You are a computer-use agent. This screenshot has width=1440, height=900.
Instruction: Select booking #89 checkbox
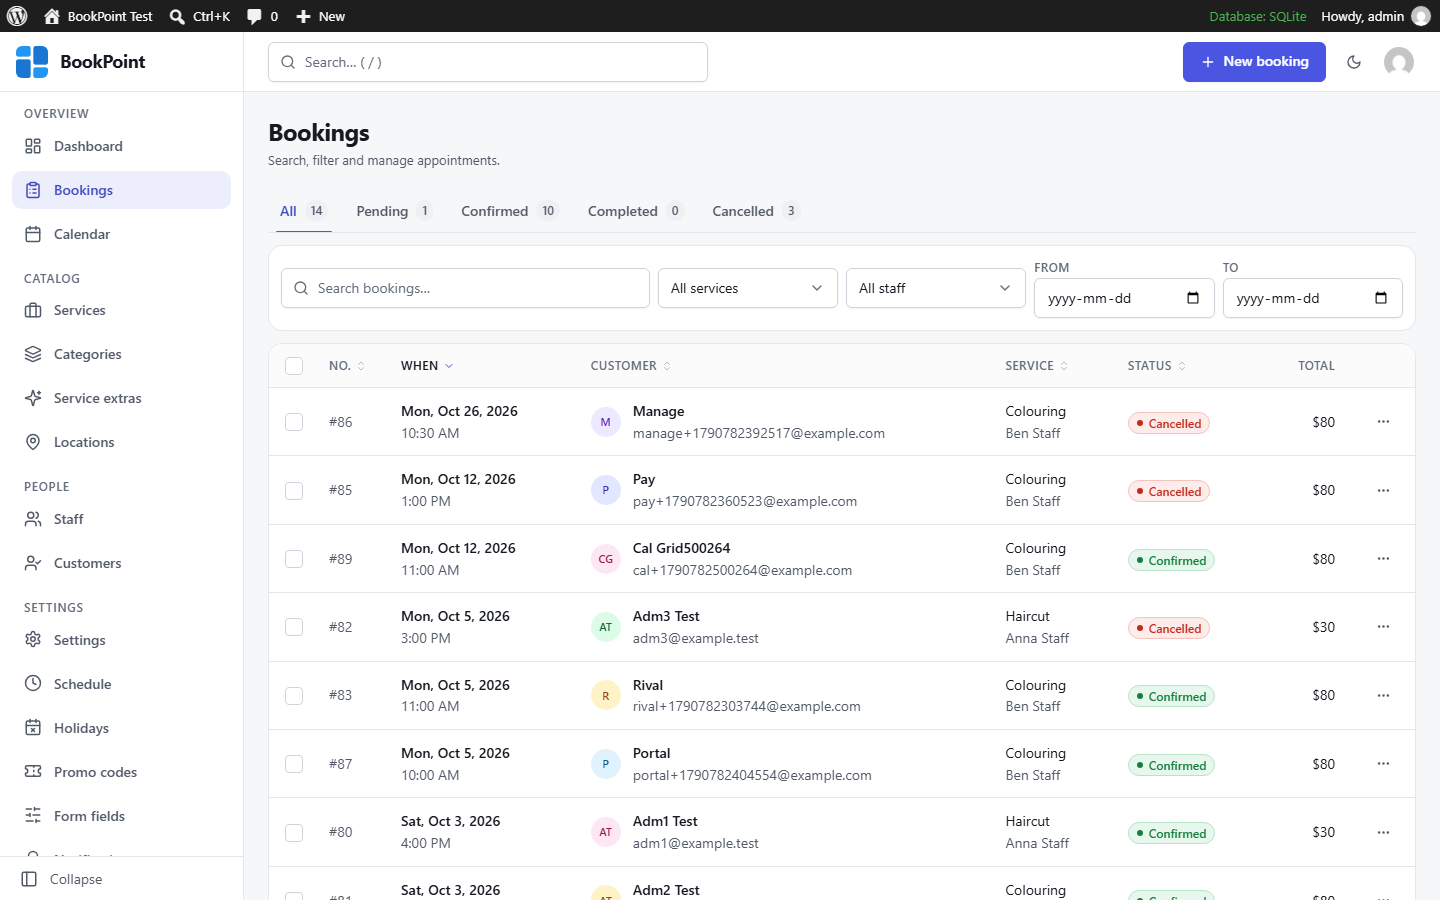[x=294, y=559]
